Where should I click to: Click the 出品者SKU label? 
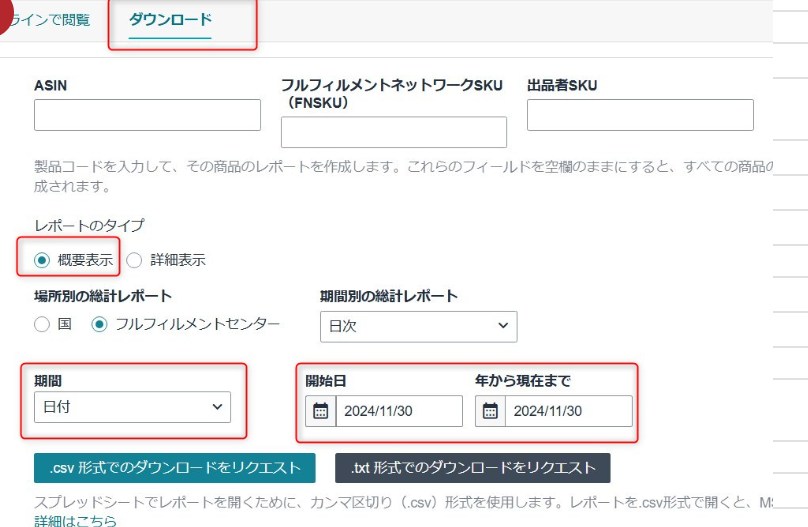(x=562, y=86)
